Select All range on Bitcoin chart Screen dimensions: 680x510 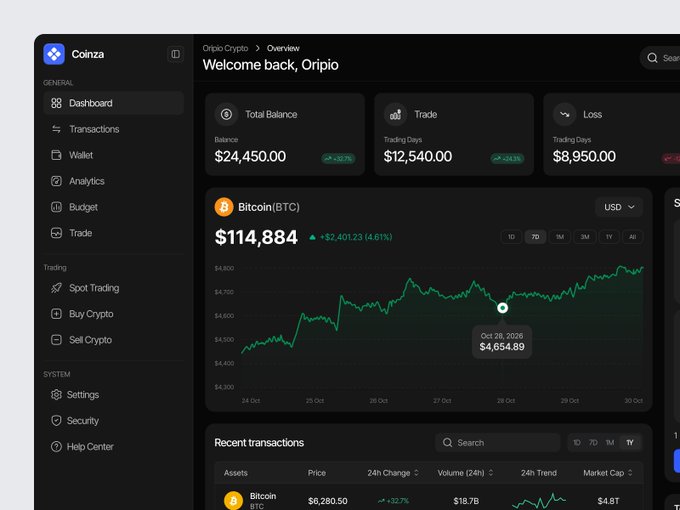(x=633, y=237)
